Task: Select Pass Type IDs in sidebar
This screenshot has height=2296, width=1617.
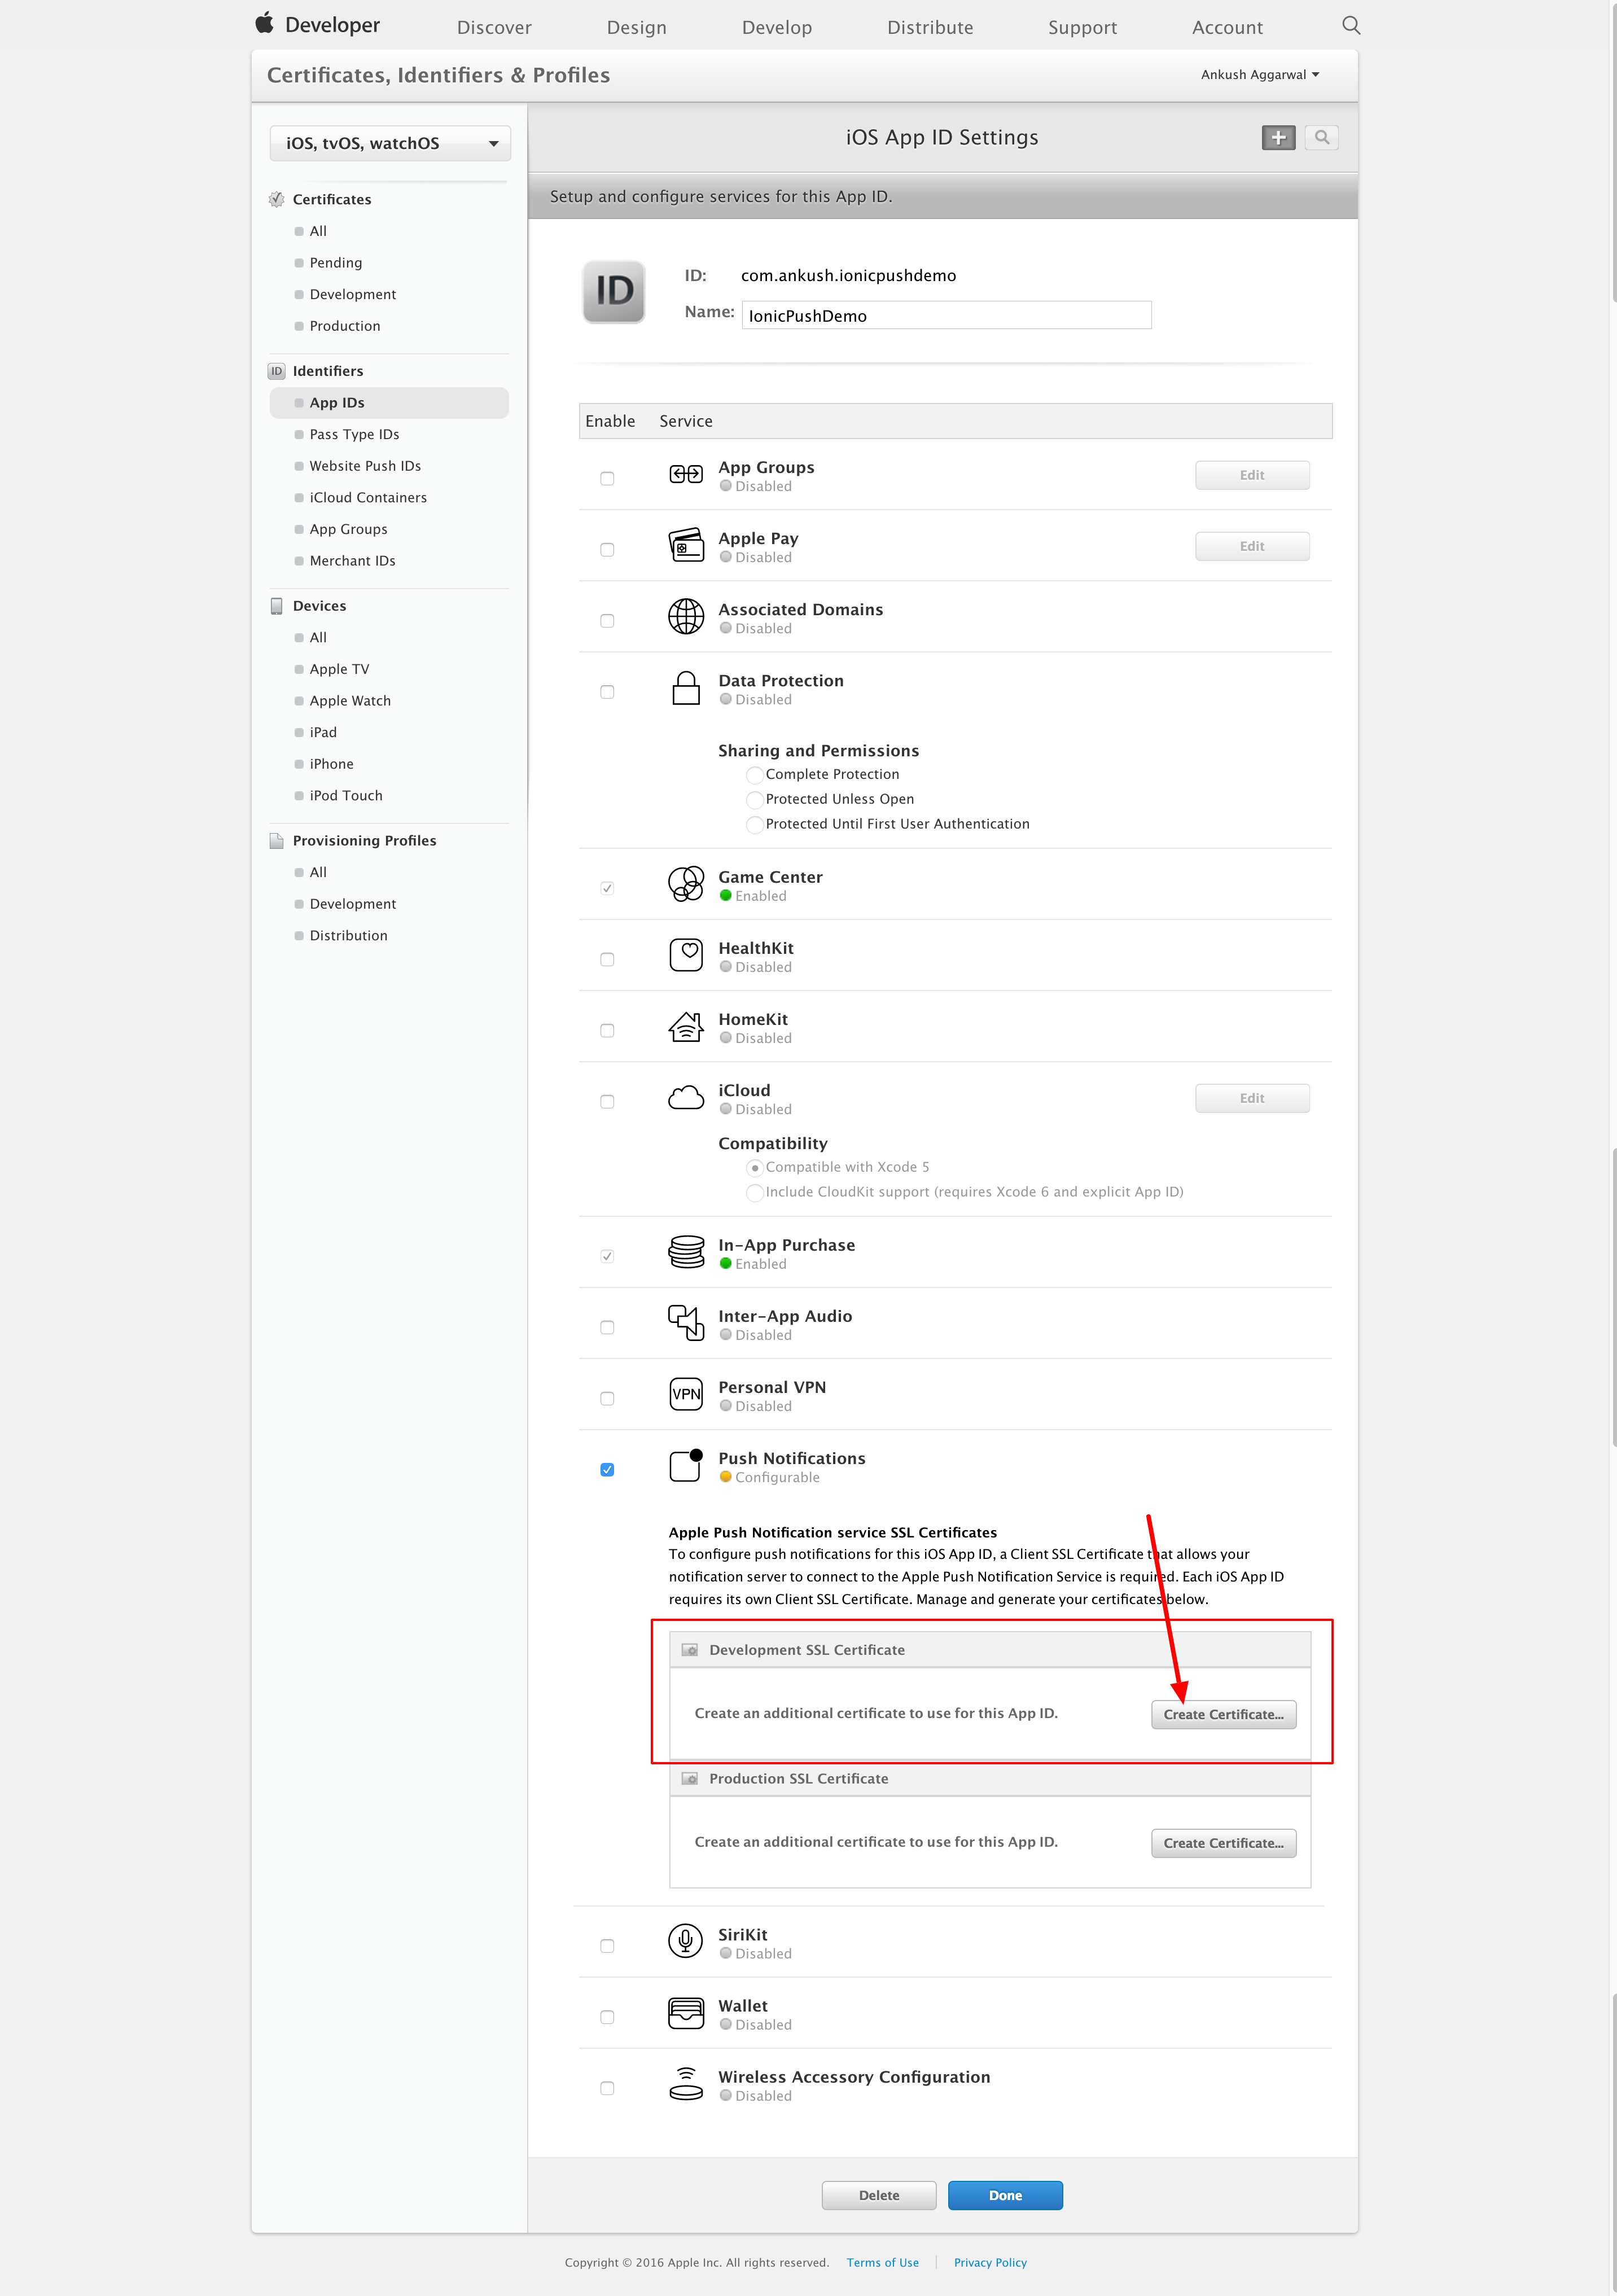Action: (354, 435)
